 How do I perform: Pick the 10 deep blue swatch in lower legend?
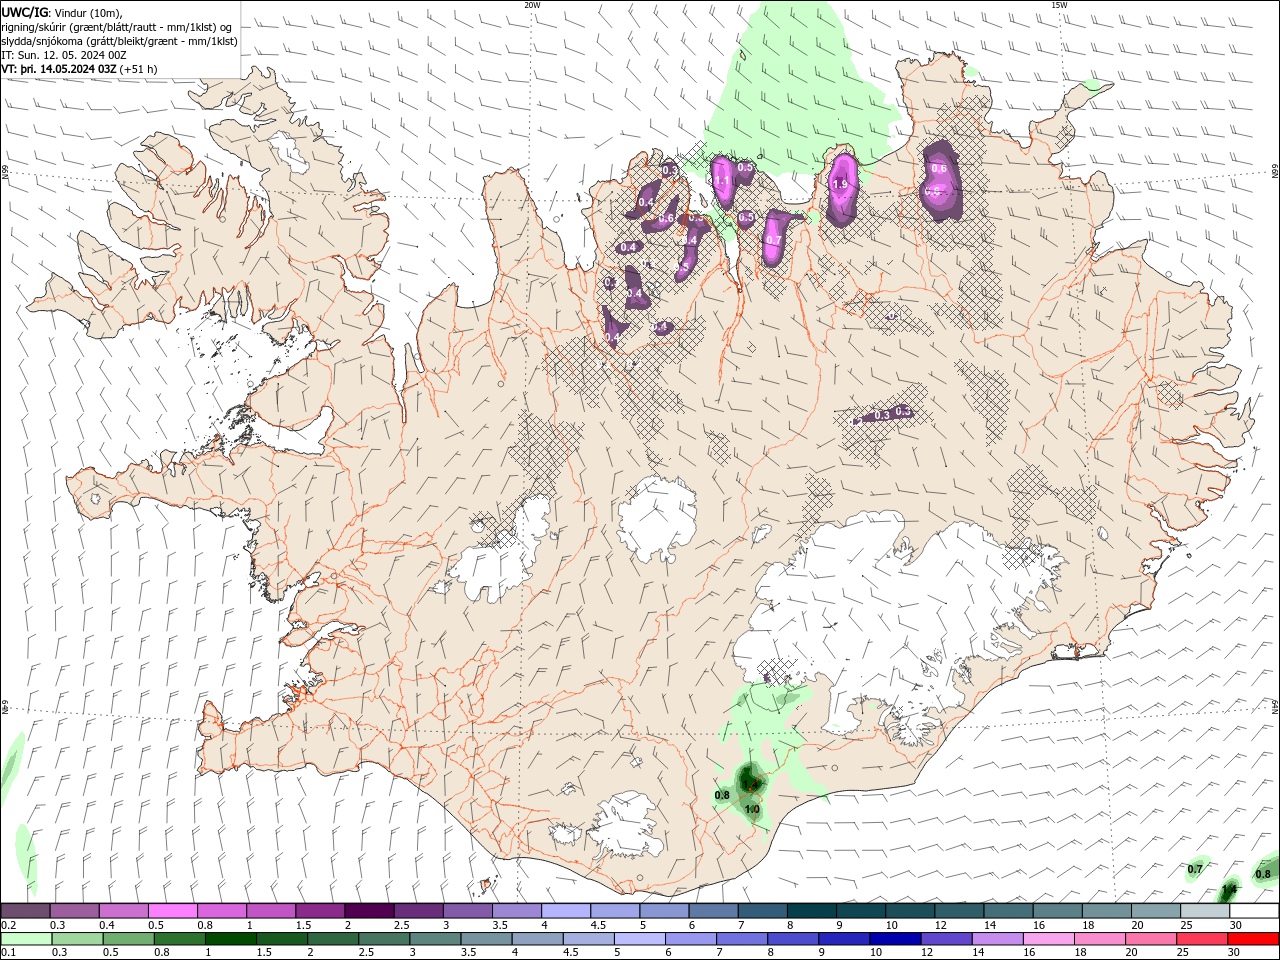point(895,939)
